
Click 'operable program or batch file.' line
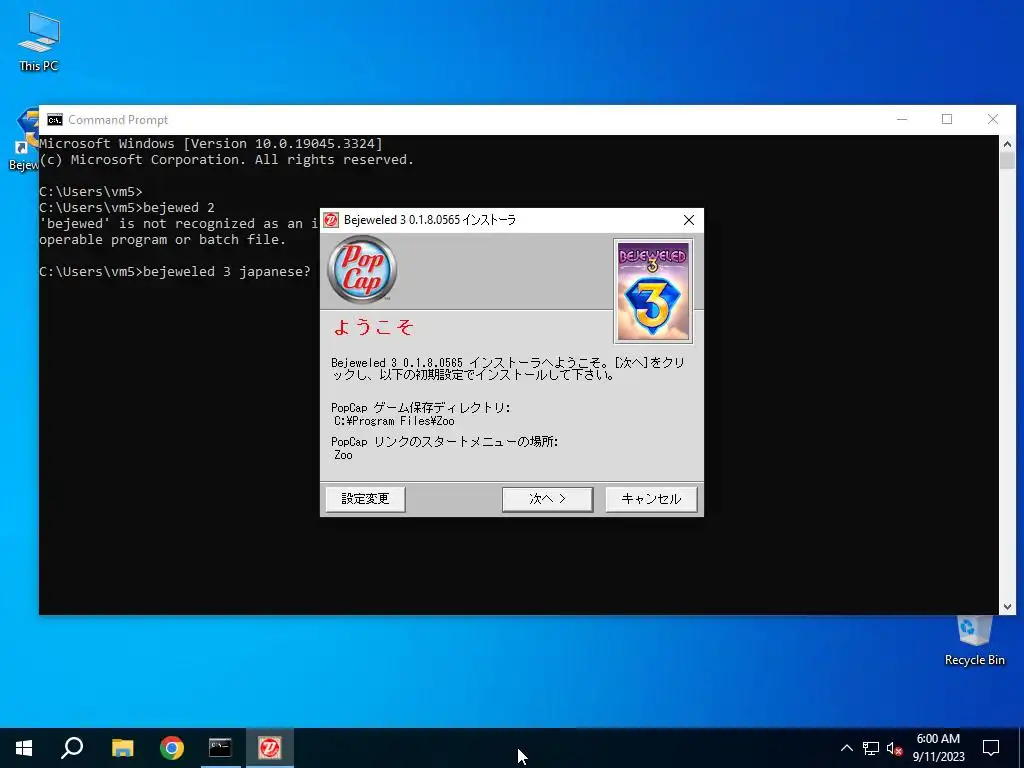(163, 240)
